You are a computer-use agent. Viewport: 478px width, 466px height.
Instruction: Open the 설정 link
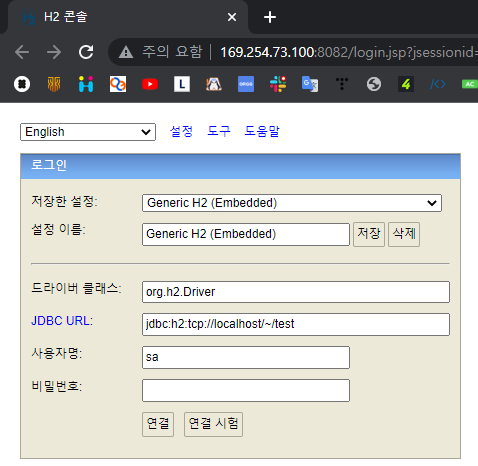[181, 131]
